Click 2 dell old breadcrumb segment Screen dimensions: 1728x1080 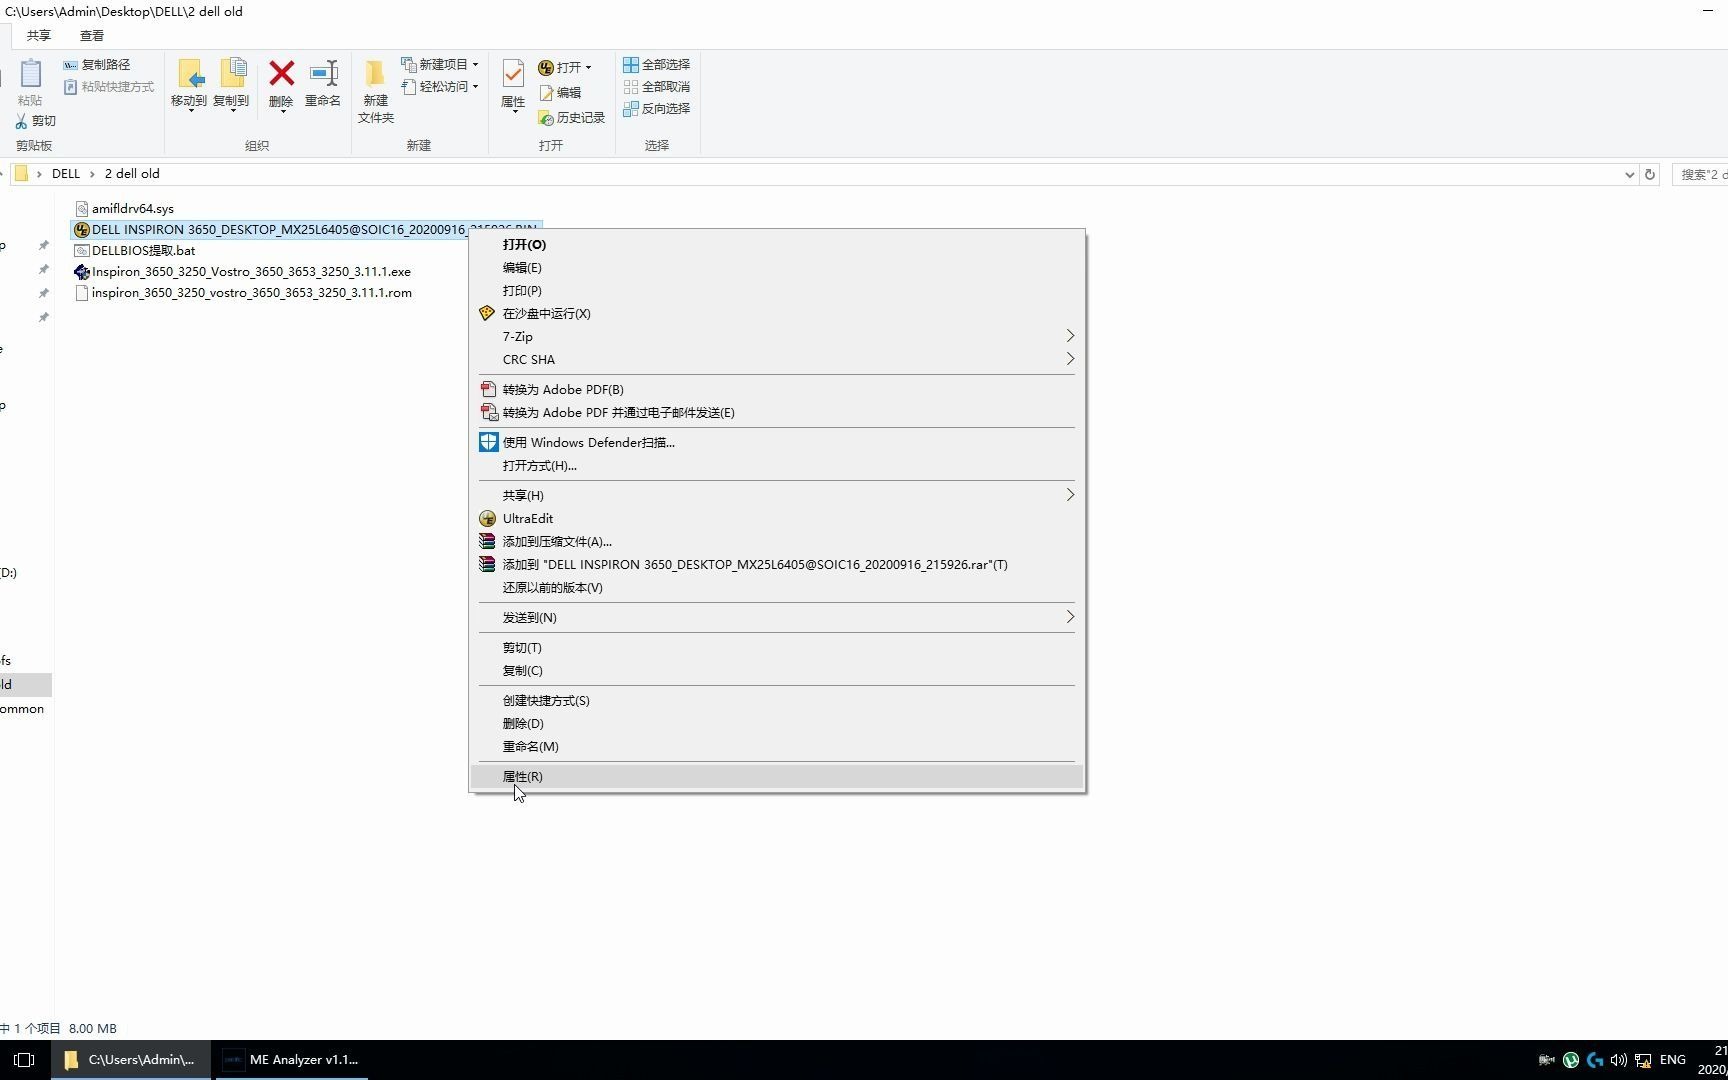132,174
